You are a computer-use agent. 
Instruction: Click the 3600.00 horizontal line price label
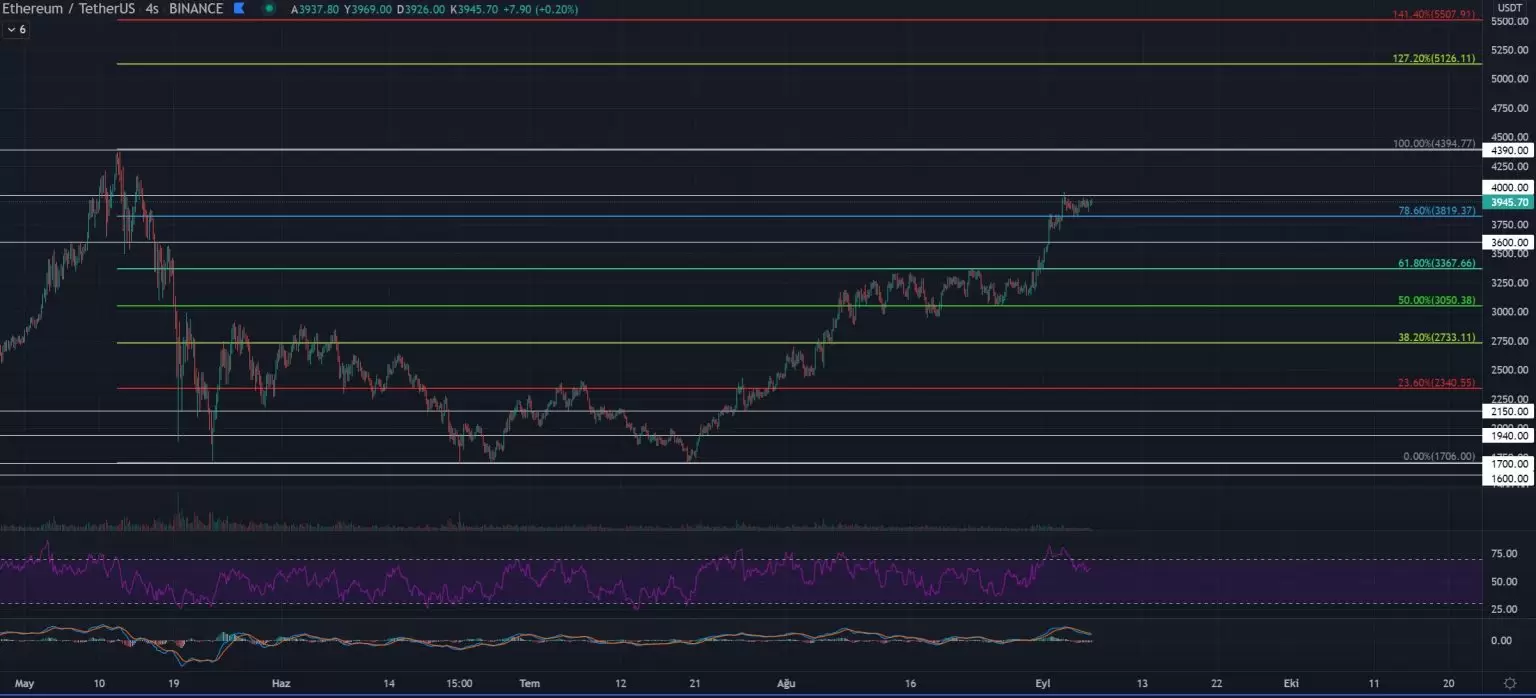click(1509, 242)
